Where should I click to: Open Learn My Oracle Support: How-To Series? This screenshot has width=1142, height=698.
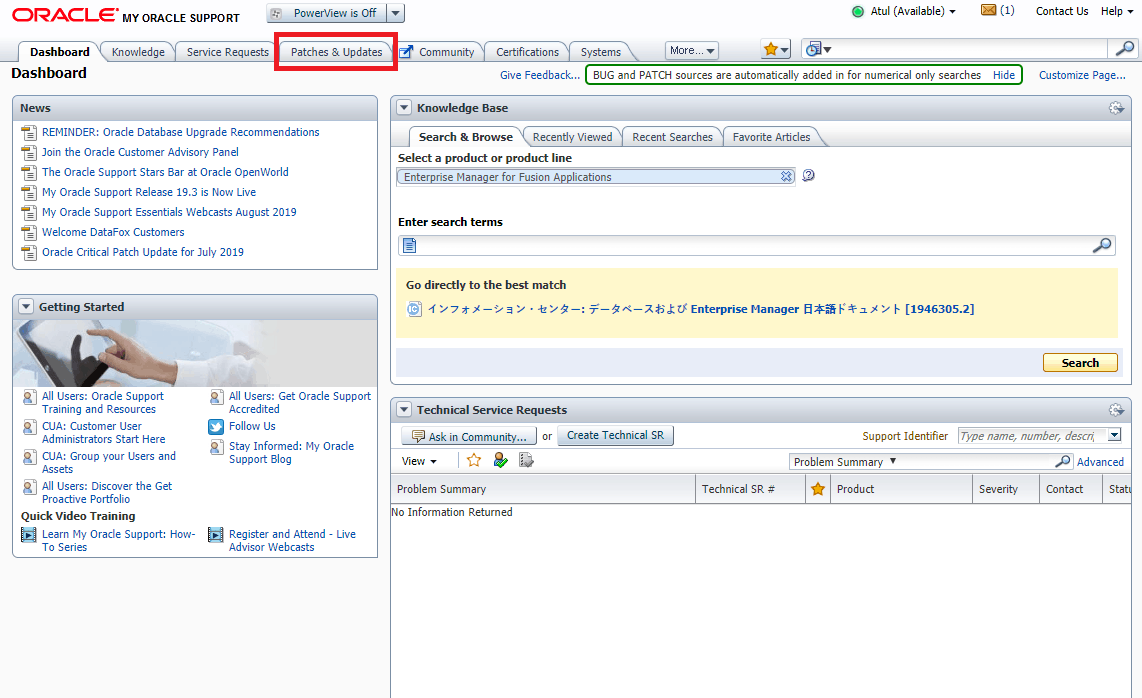119,541
